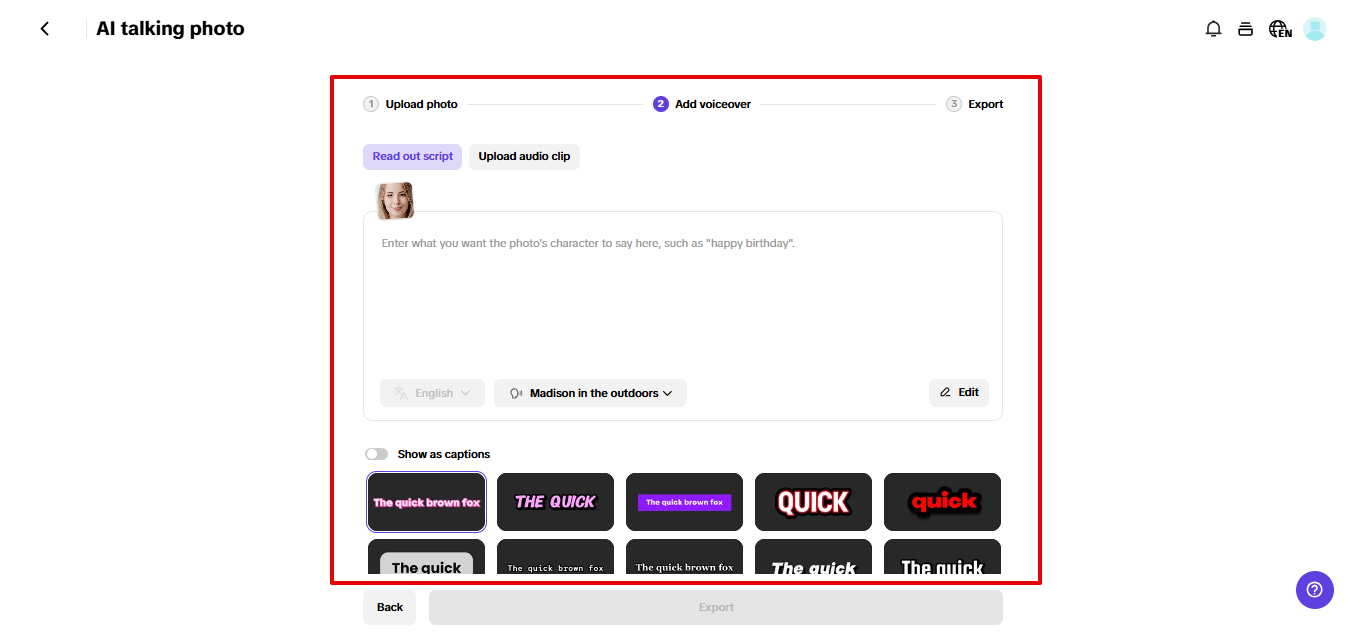Click the greyed-out Export button
The height and width of the screenshot is (640, 1365).
716,607
